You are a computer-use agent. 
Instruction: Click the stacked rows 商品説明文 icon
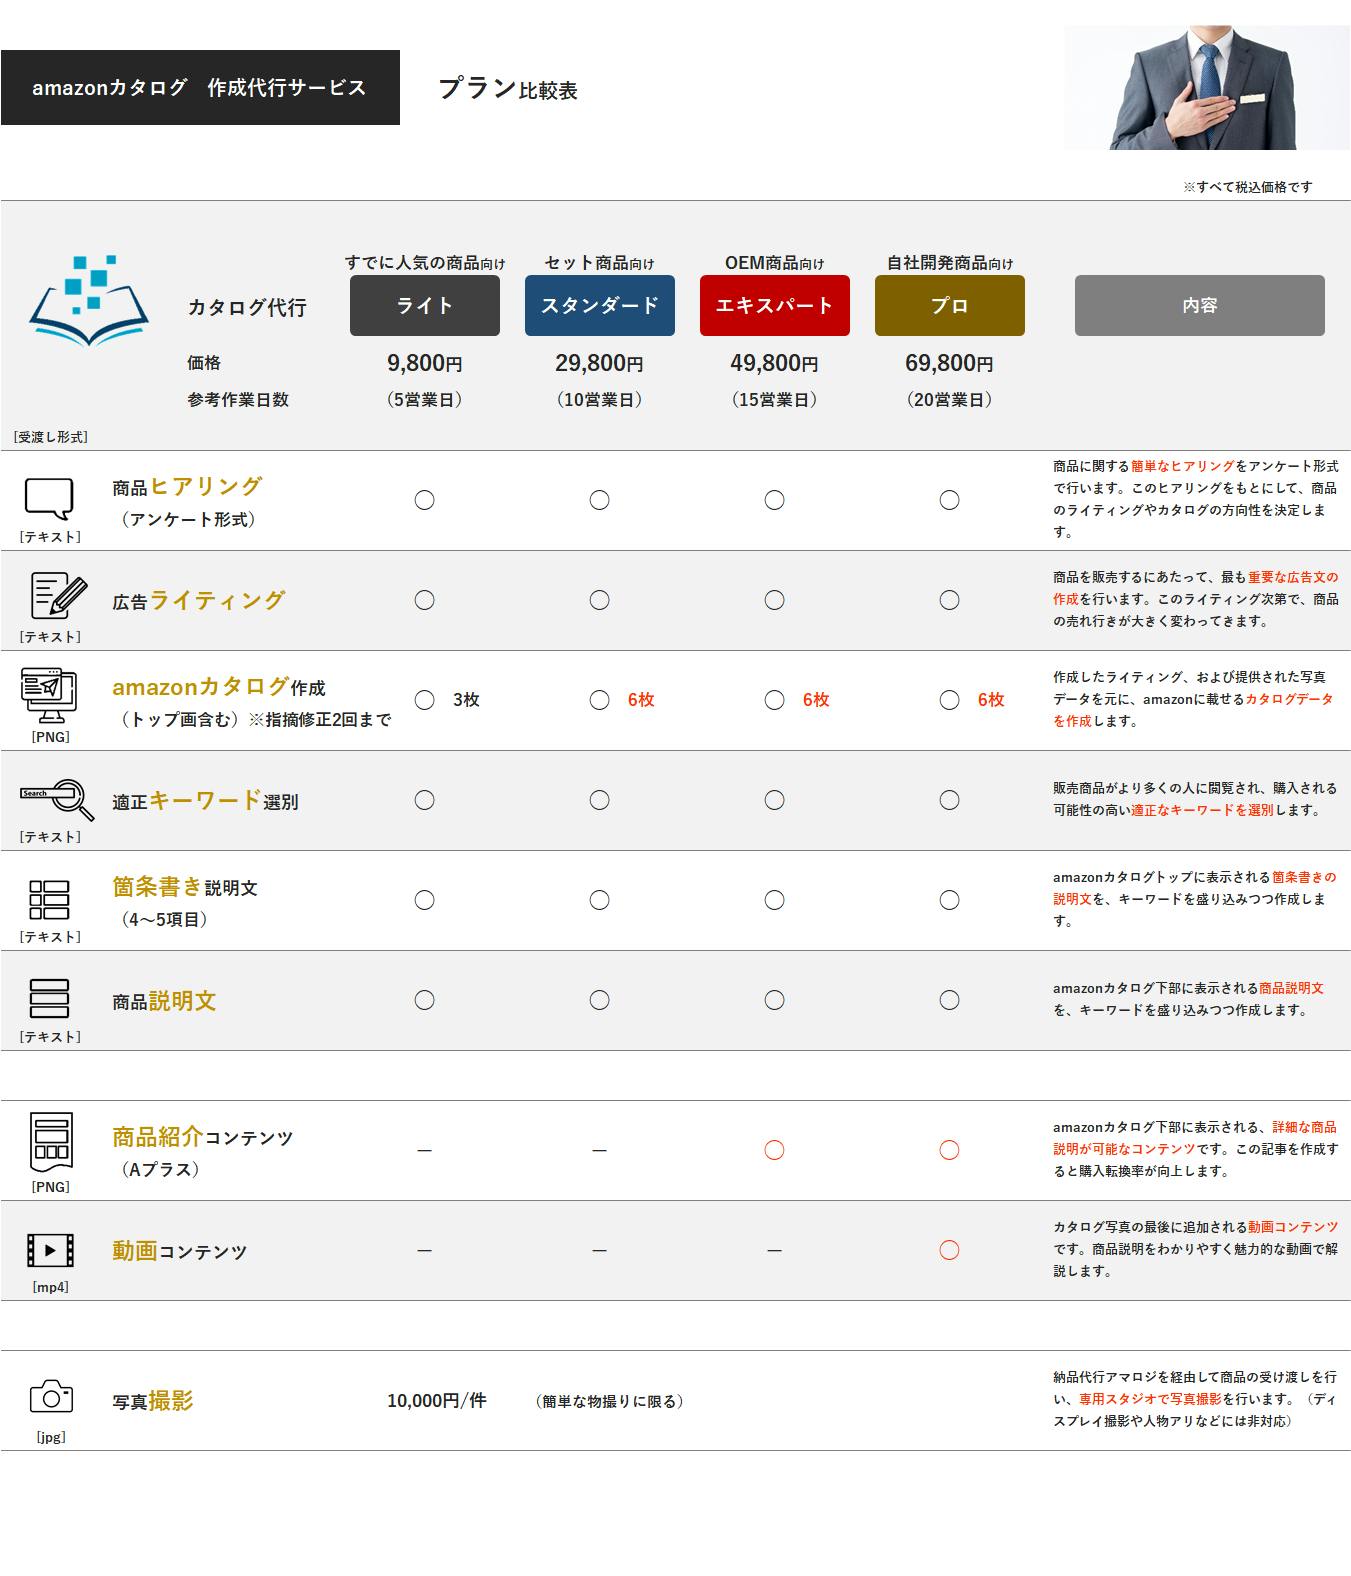[x=49, y=998]
